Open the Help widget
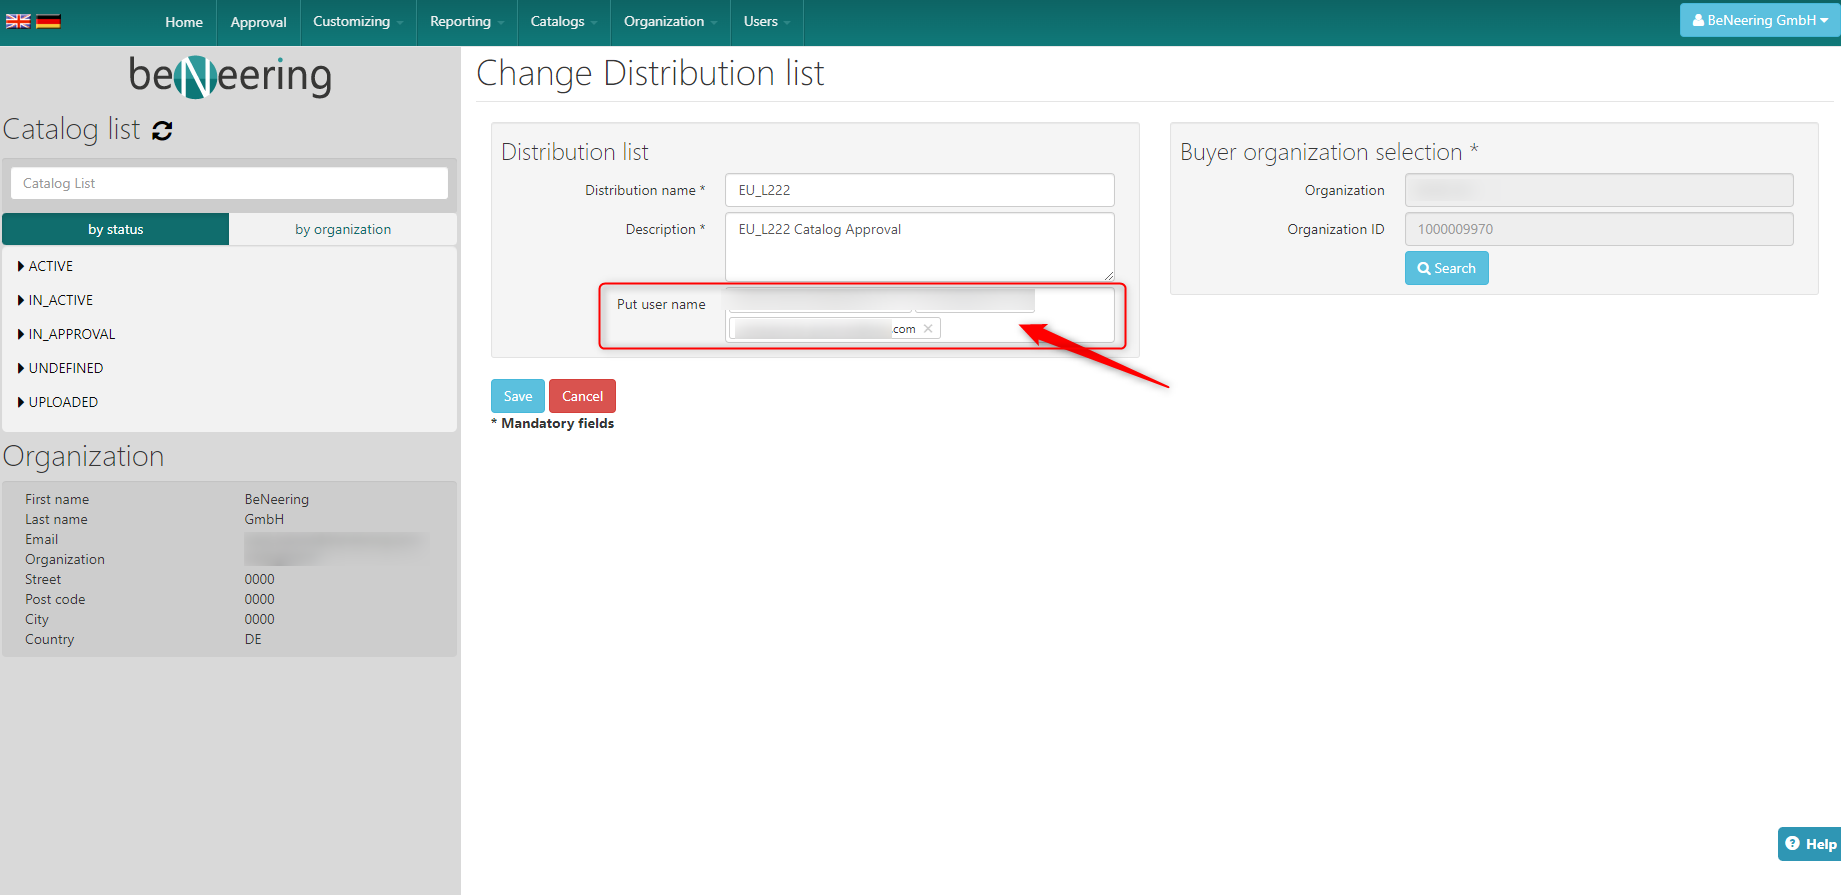The width and height of the screenshot is (1841, 895). [x=1810, y=844]
